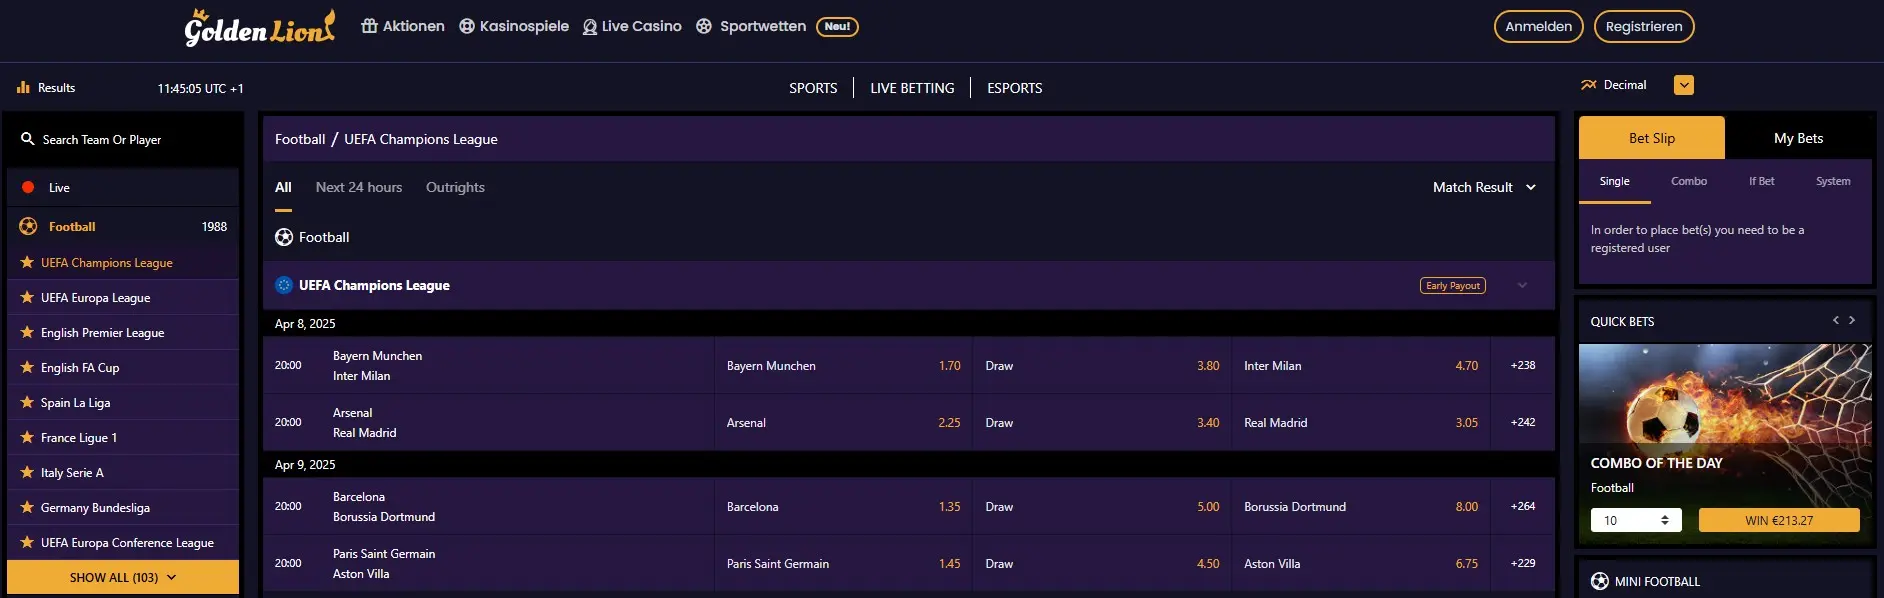Screen dimensions: 1884x598
Task: Focus Search Team Or Player field
Action: point(123,140)
